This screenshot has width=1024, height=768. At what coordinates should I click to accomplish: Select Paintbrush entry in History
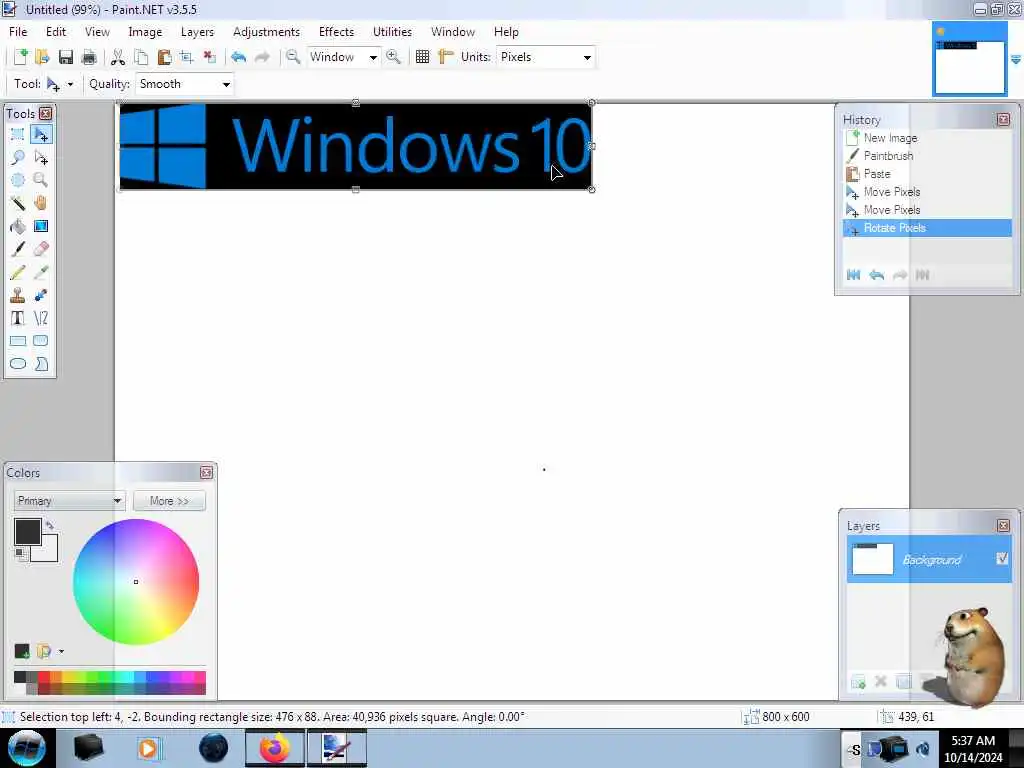click(x=927, y=155)
